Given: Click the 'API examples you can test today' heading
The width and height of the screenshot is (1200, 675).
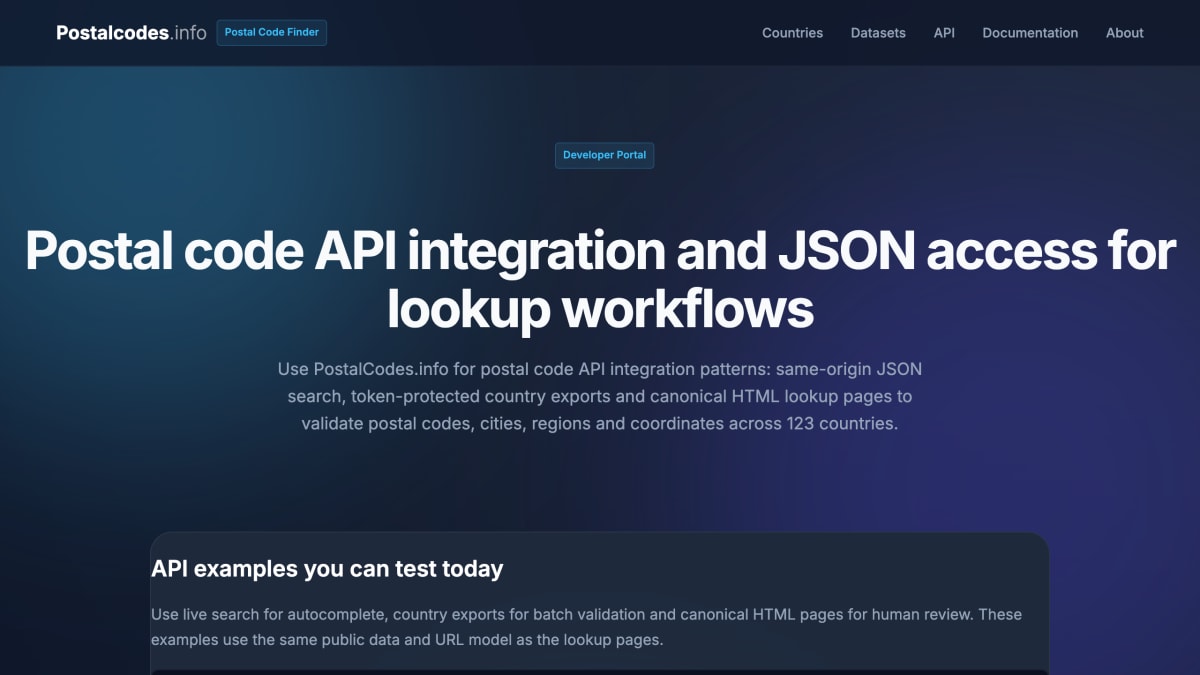Looking at the screenshot, I should click(x=327, y=569).
